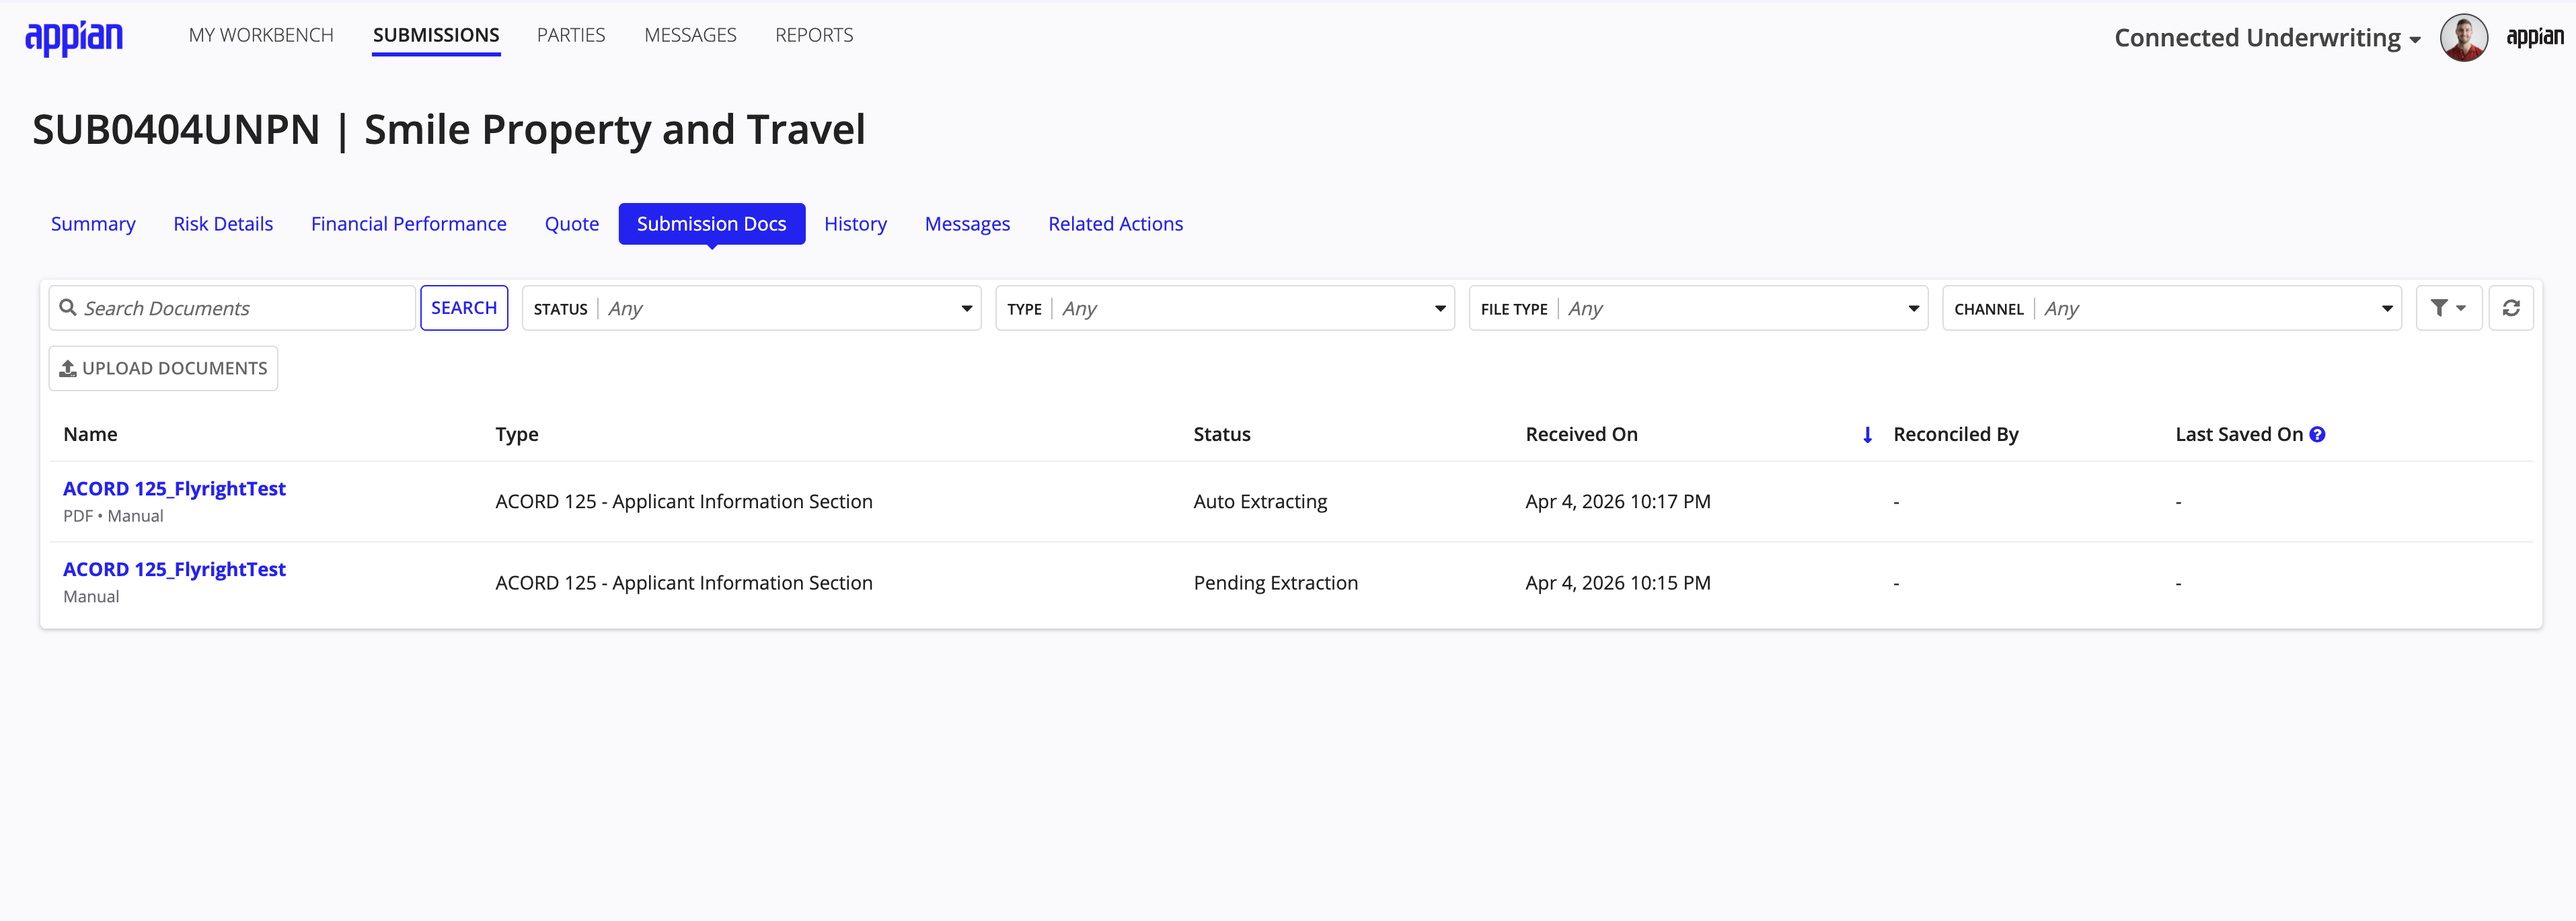Switch to the Summary tab
2576x921 pixels.
pyautogui.click(x=93, y=224)
